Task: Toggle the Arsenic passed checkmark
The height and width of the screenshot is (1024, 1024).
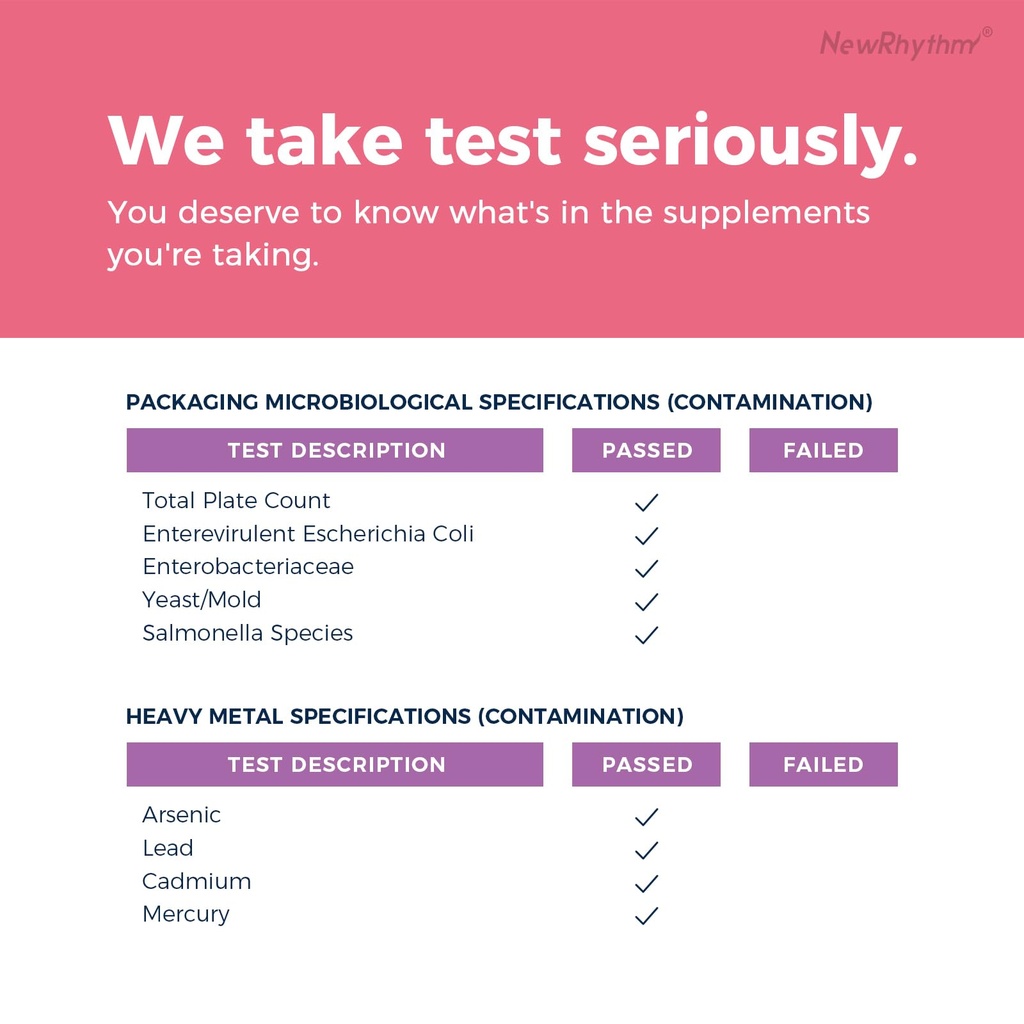Action: (647, 816)
